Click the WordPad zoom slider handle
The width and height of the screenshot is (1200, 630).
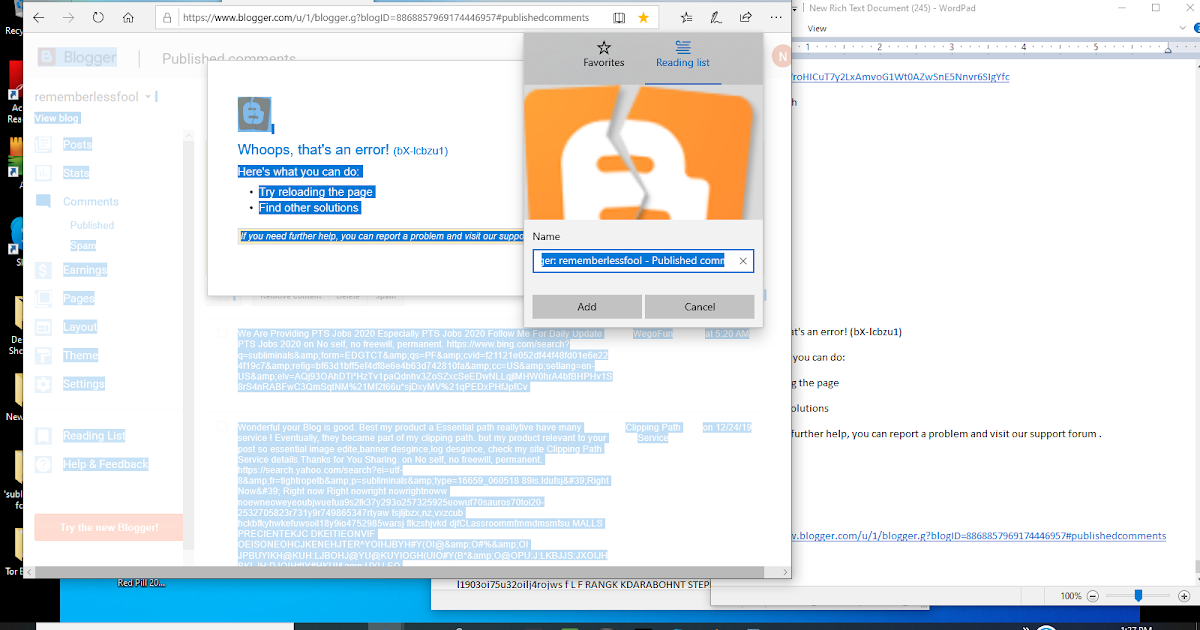tap(1138, 596)
